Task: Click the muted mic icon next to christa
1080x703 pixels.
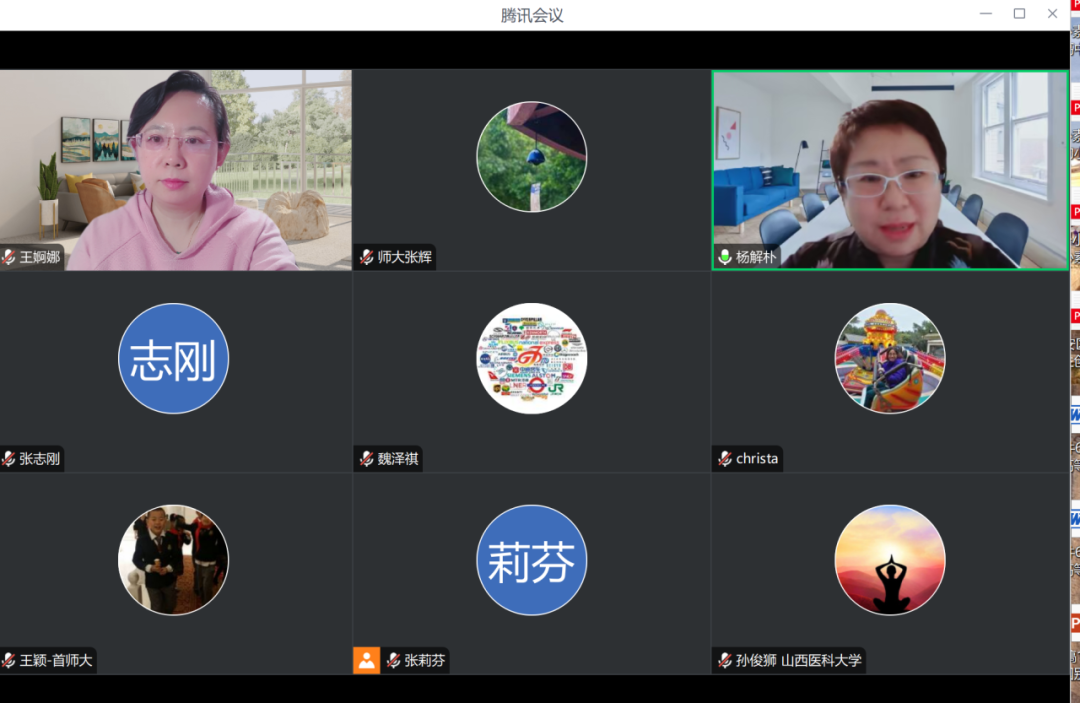Action: point(725,459)
